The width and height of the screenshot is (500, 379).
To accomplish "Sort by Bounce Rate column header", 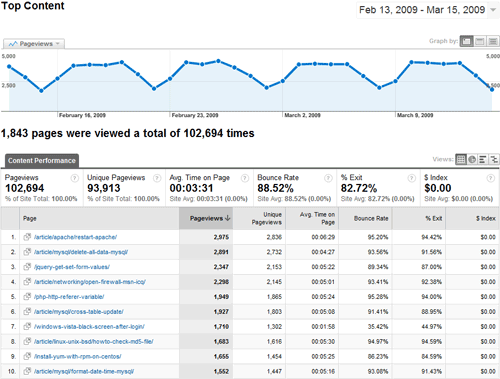I will coord(365,218).
